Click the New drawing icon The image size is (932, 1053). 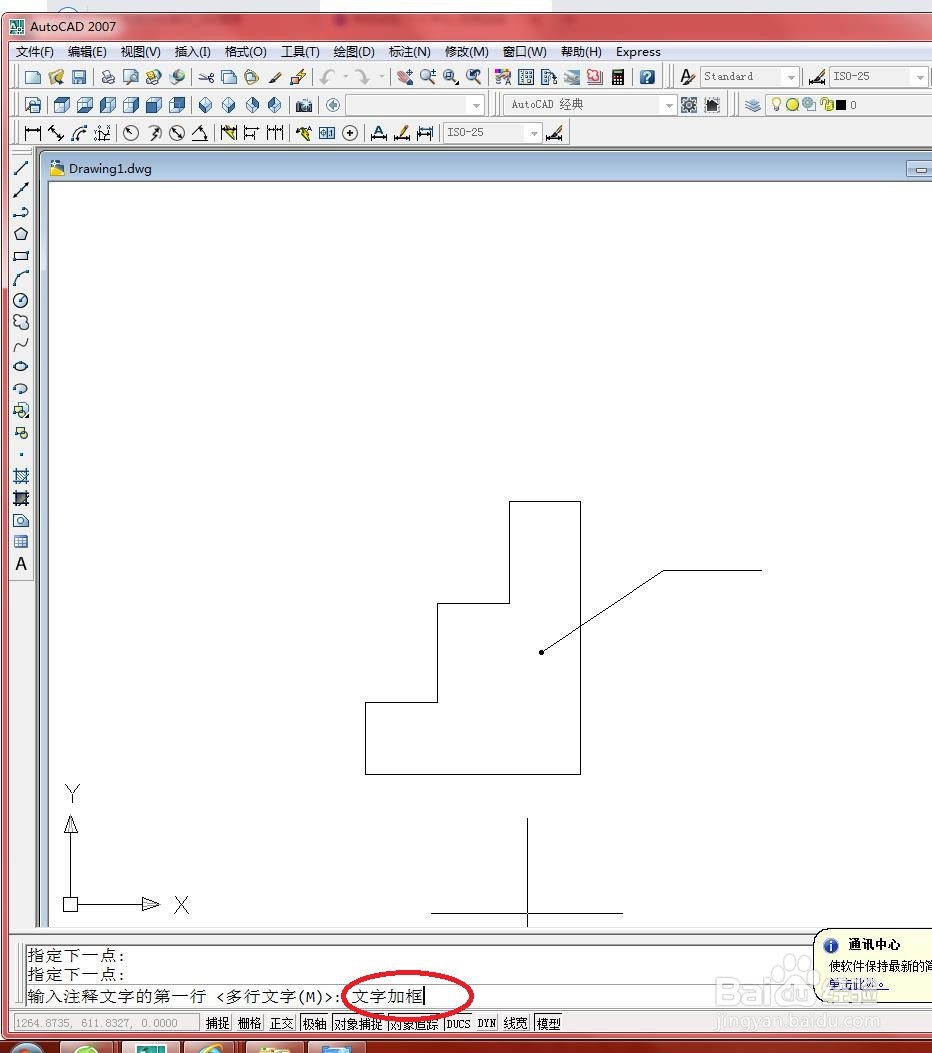[x=32, y=77]
